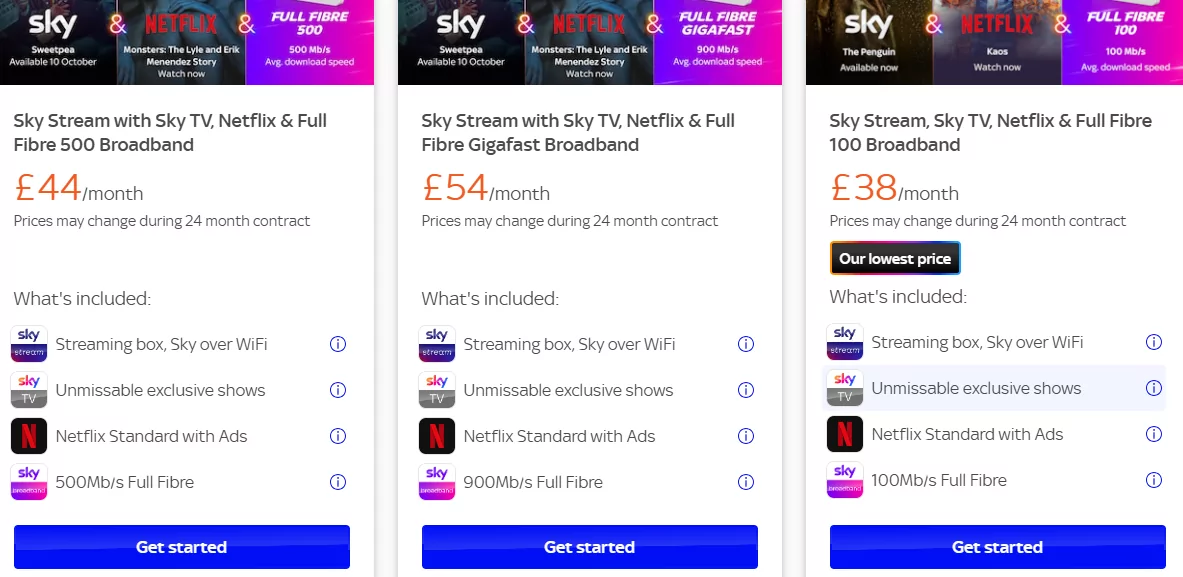Open Full Fibre 100 Broadband package title
This screenshot has width=1183, height=577.
[990, 133]
